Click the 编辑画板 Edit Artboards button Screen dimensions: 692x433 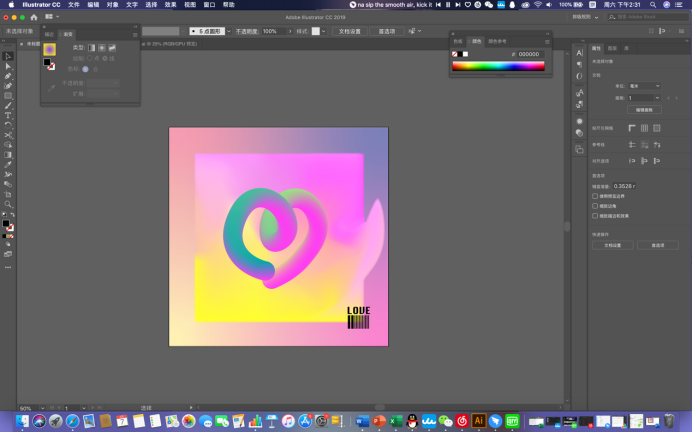click(x=644, y=109)
